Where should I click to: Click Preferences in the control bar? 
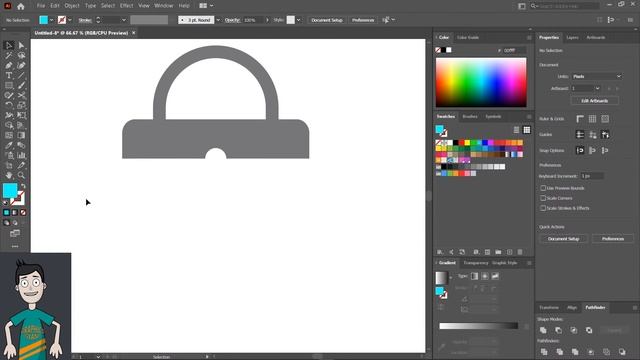(x=363, y=20)
